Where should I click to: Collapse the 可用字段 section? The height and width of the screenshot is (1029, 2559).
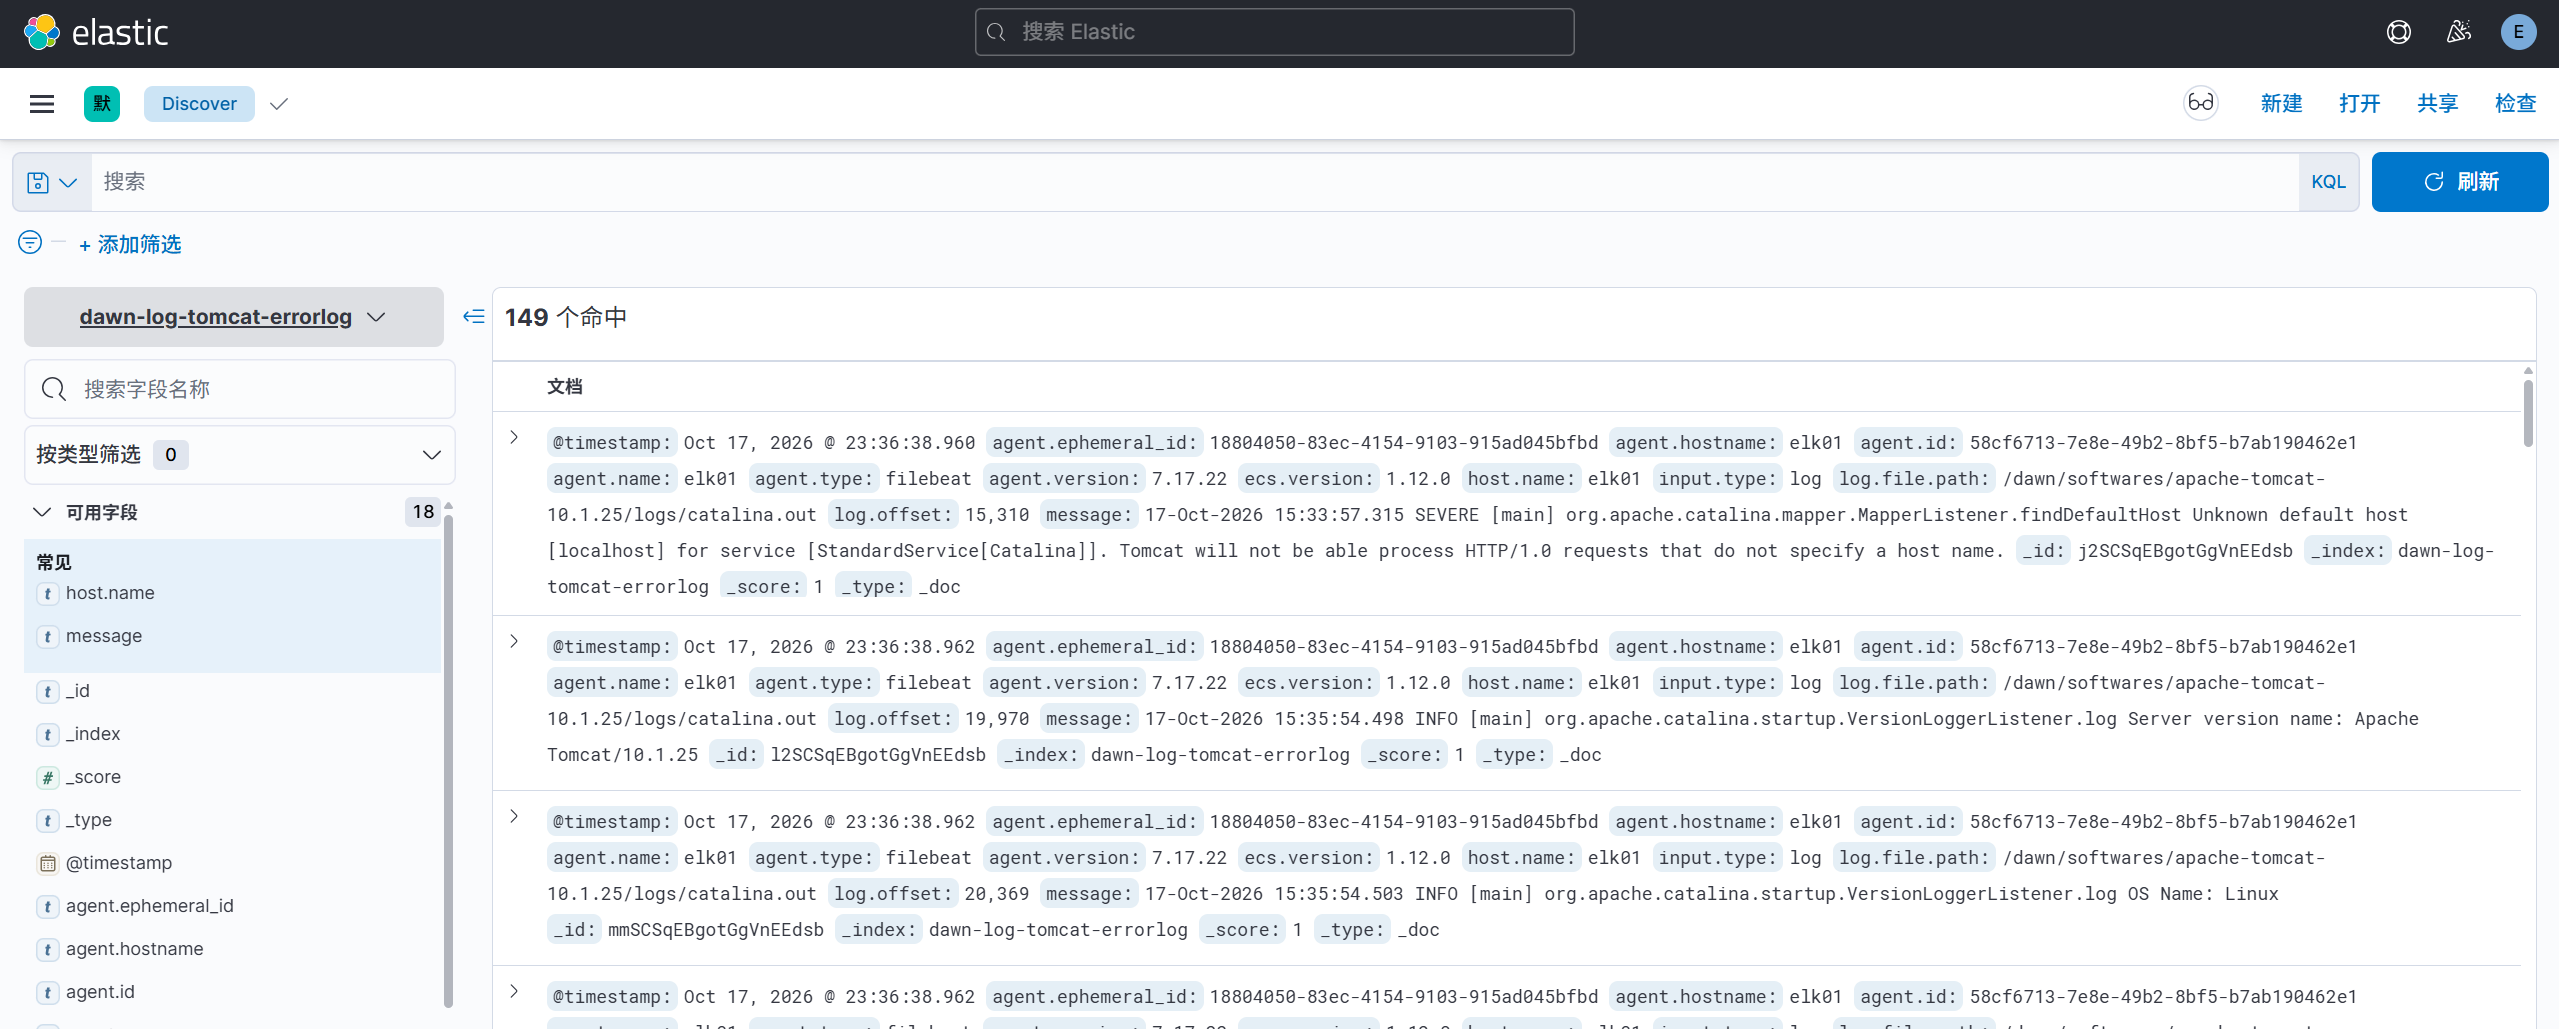42,512
